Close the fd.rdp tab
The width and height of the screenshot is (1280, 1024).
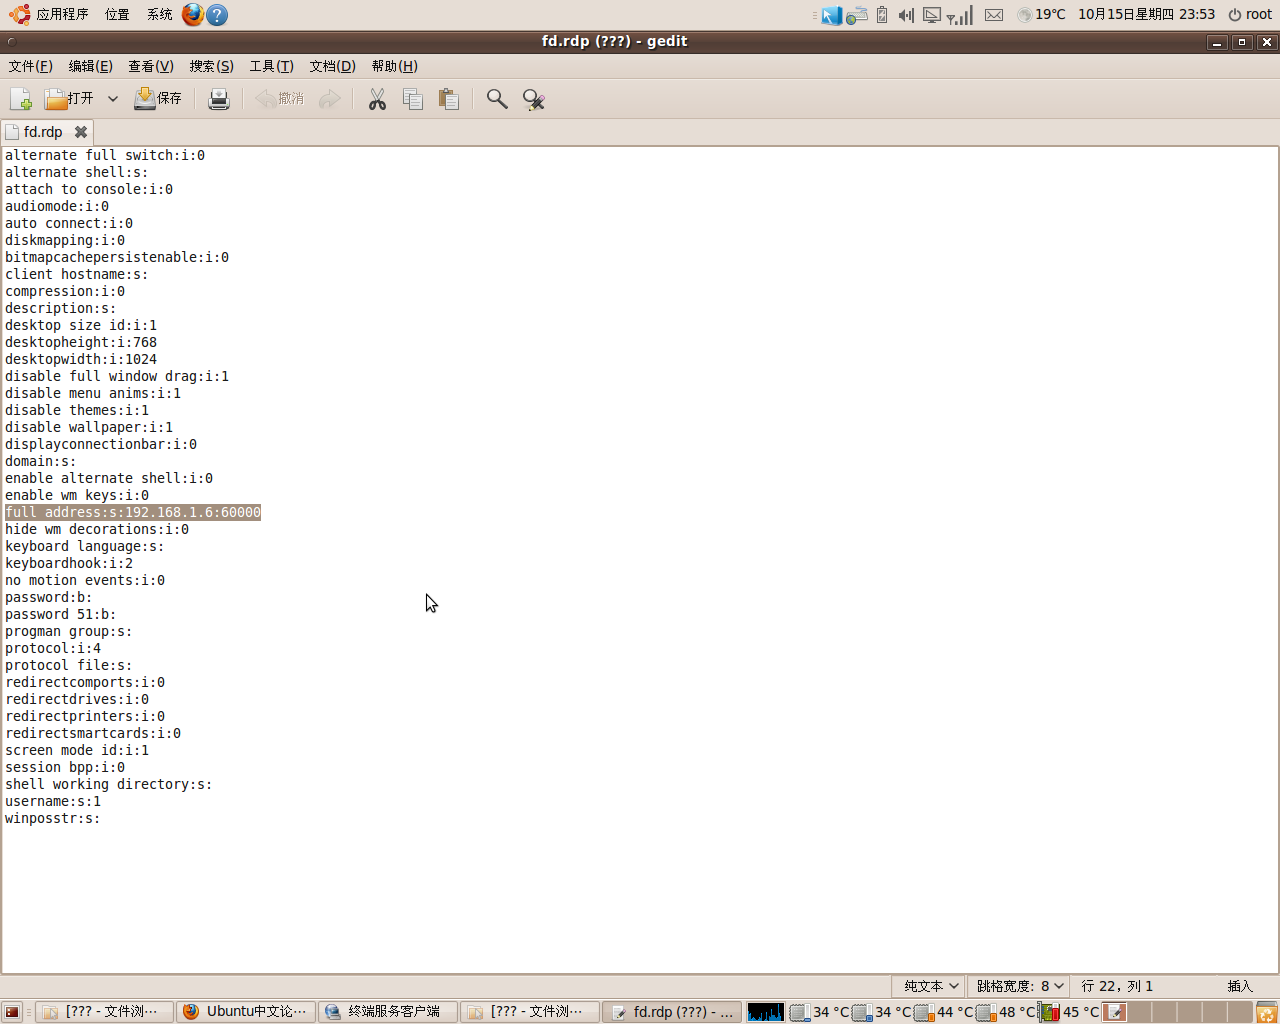[81, 132]
